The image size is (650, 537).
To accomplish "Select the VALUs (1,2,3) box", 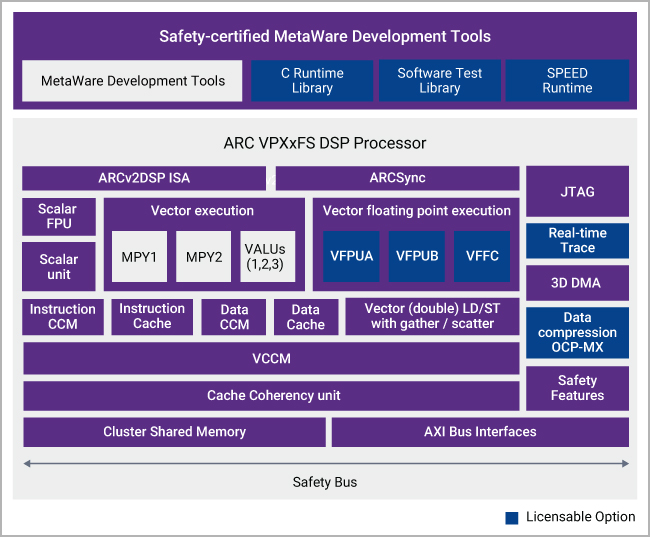I will (x=268, y=257).
